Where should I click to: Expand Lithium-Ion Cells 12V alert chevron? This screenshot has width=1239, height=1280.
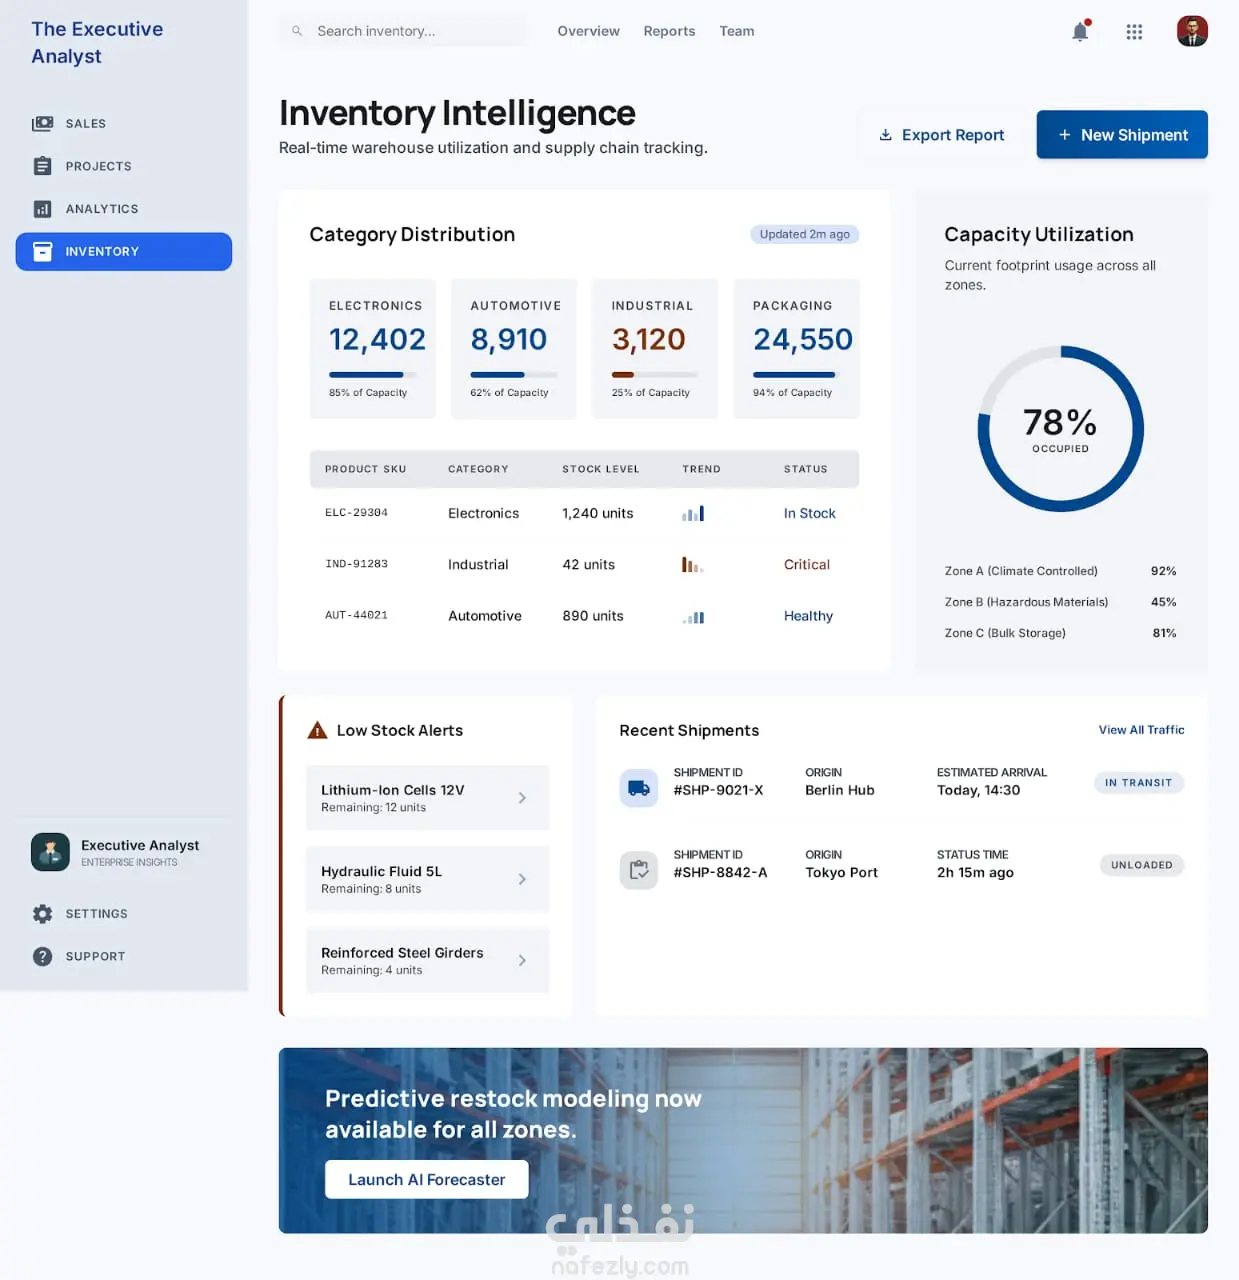pos(522,798)
